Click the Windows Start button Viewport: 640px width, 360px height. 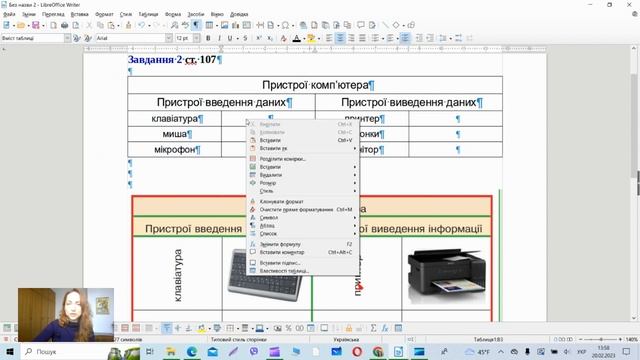pos(9,351)
